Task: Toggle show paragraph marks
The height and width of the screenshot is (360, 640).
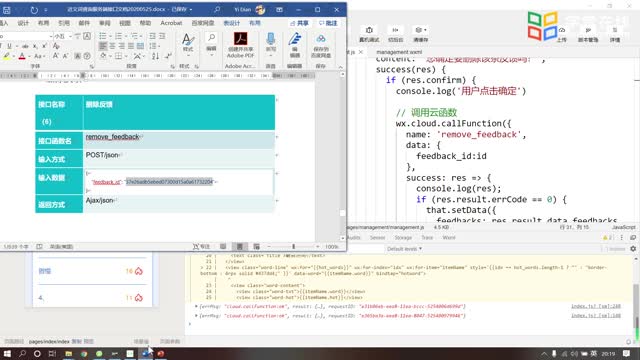Action: (168, 56)
